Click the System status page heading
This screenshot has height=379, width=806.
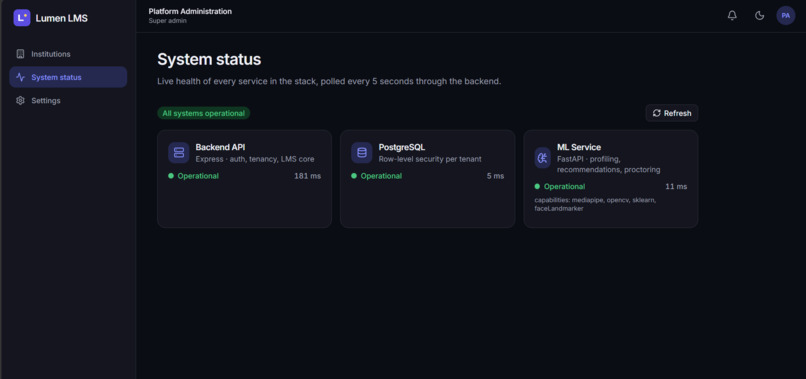(x=209, y=59)
